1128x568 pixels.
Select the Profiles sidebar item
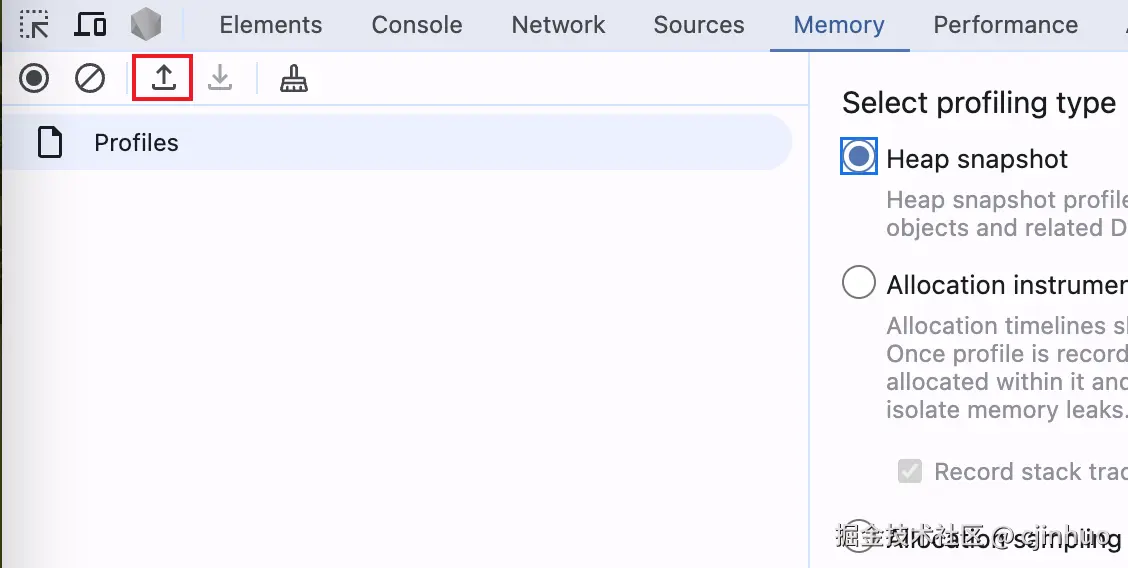pyautogui.click(x=136, y=143)
